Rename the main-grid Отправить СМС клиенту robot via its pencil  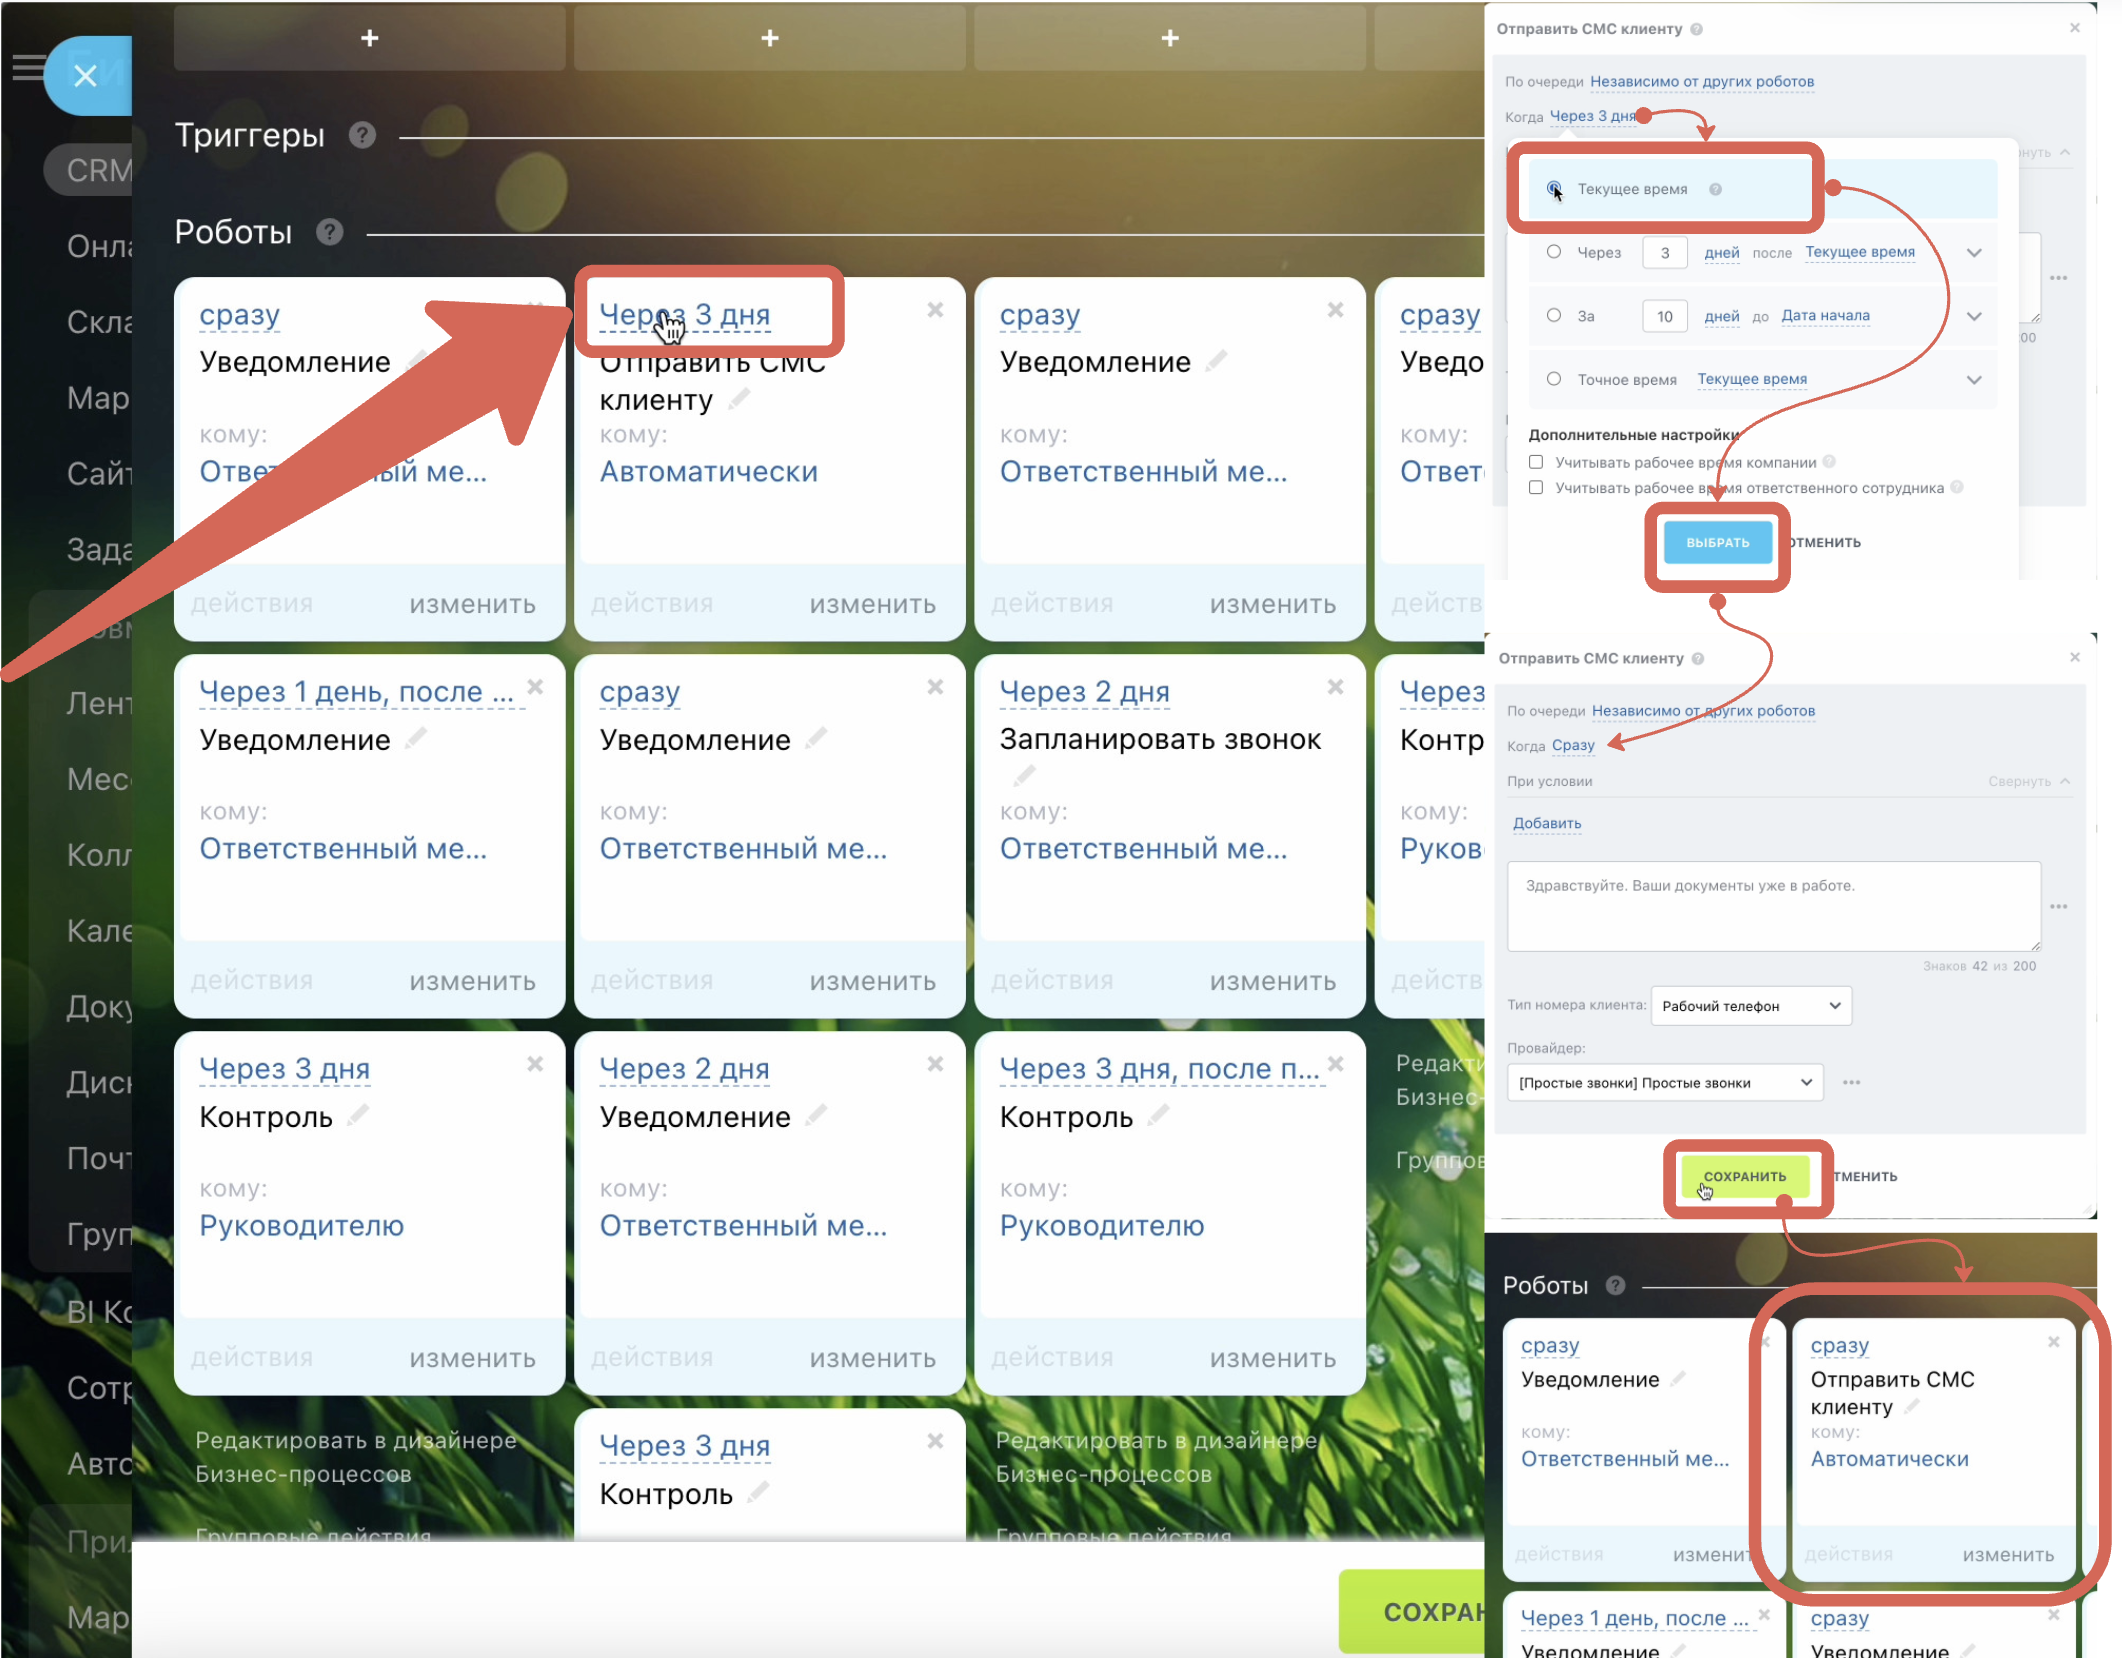(741, 399)
